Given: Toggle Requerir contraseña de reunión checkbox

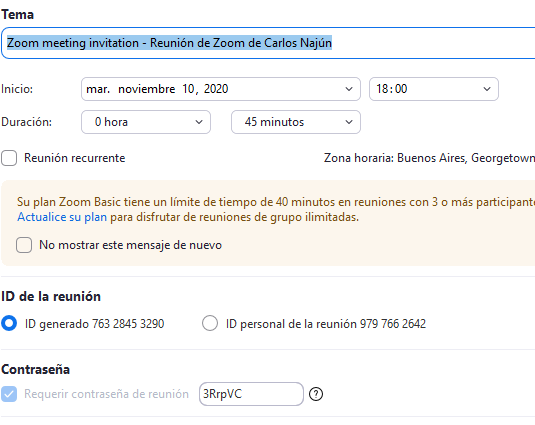Looking at the screenshot, I should point(9,394).
